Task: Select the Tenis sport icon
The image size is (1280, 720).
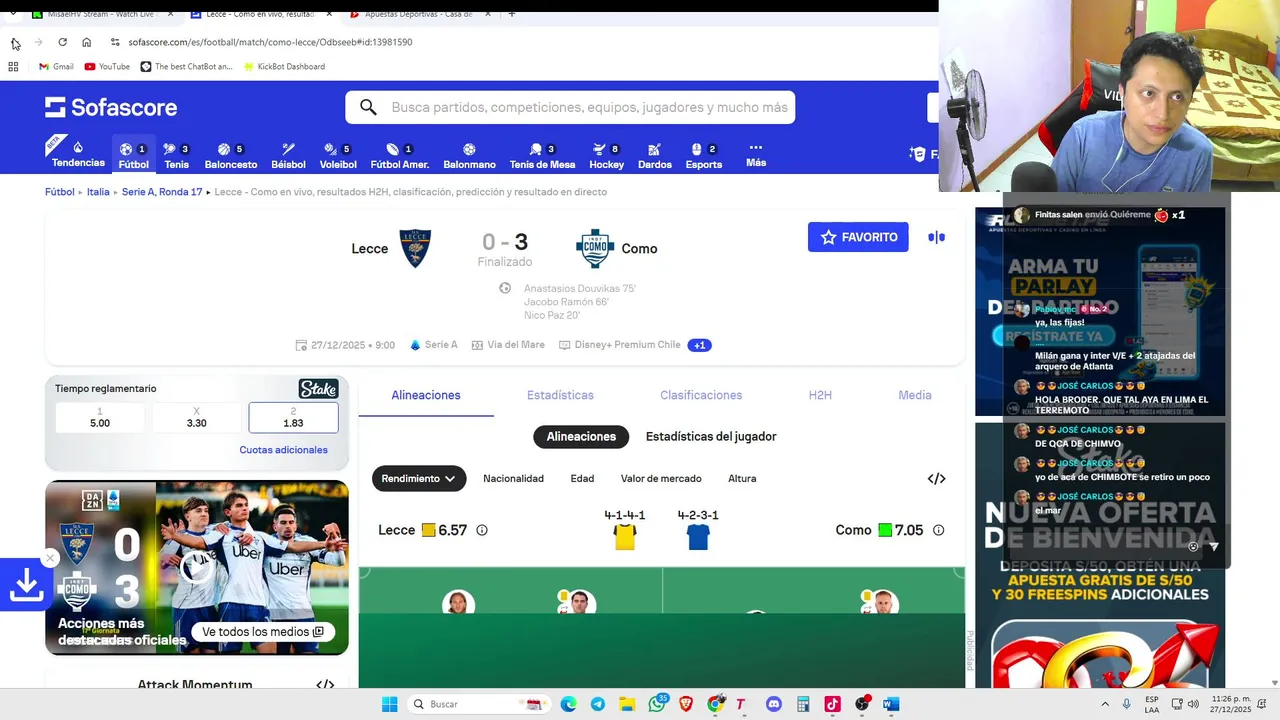Action: pyautogui.click(x=176, y=155)
